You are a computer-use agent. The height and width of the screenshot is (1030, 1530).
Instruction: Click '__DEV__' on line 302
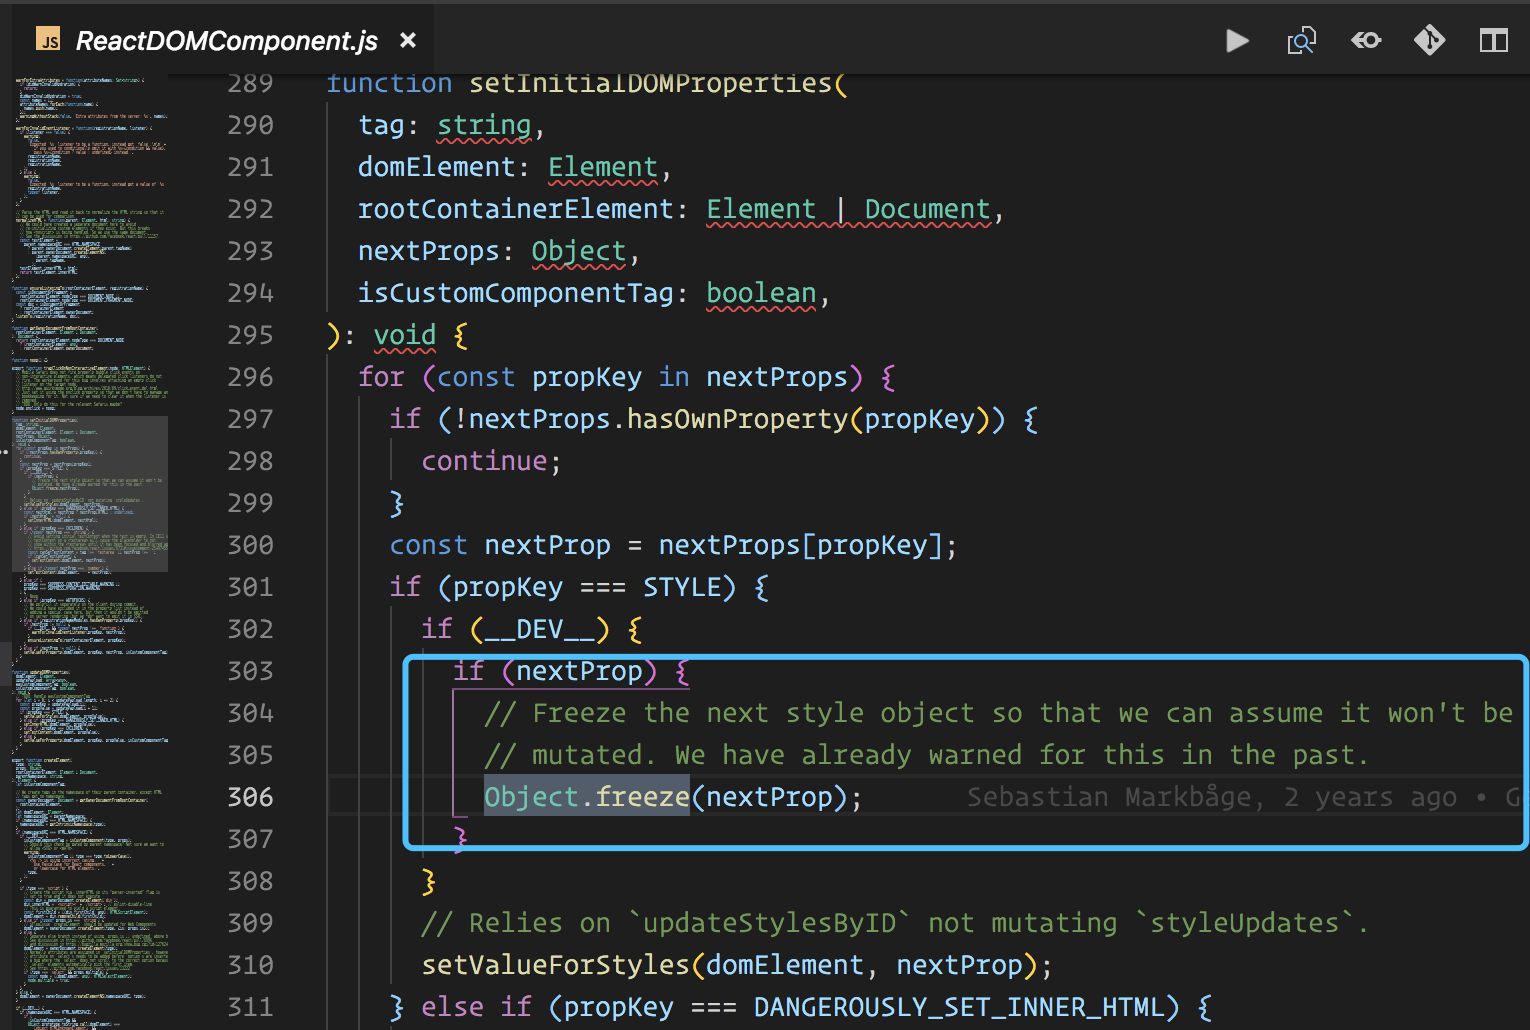[x=540, y=629]
